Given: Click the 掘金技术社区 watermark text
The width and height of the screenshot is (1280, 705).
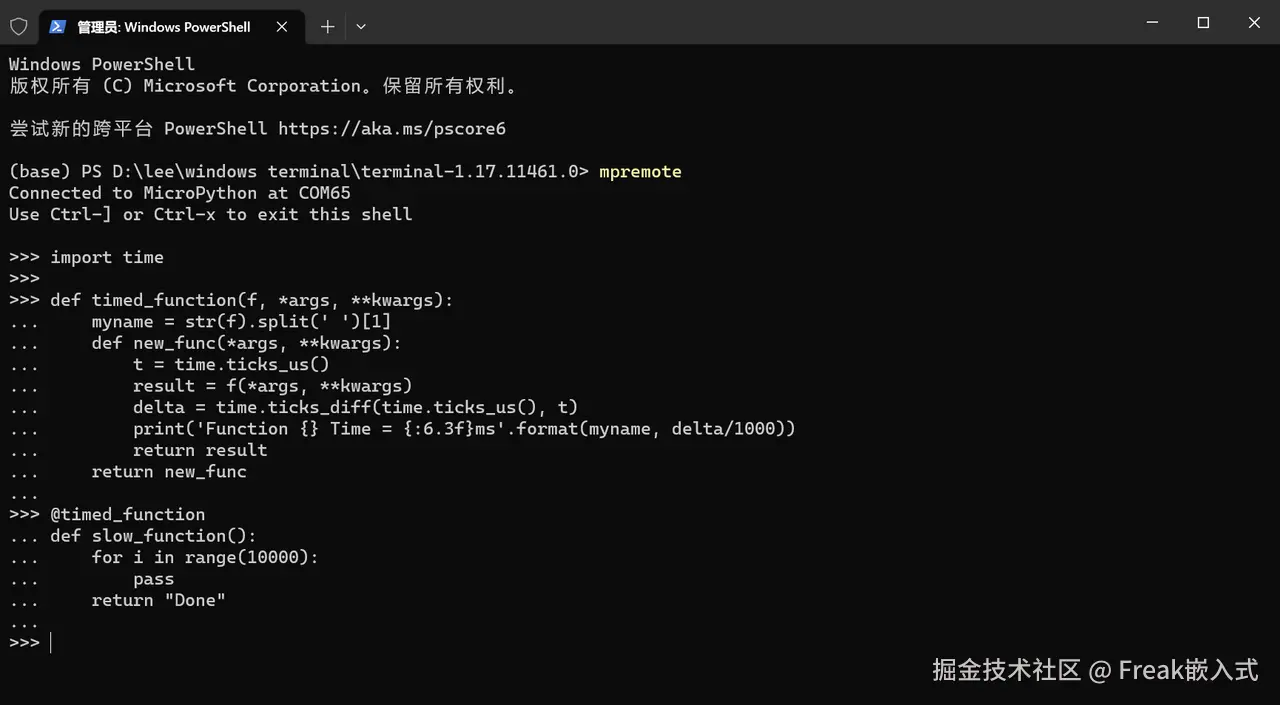Looking at the screenshot, I should click(1007, 669).
